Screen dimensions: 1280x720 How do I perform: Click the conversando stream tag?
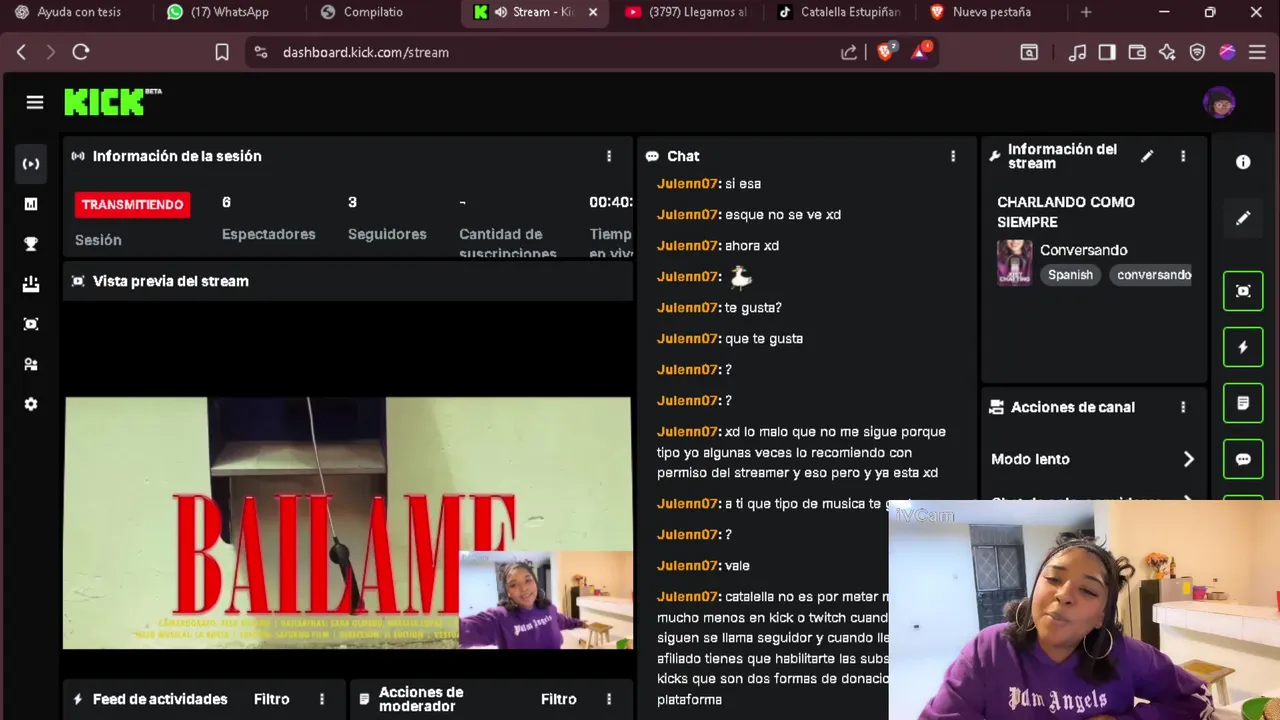coord(1152,275)
